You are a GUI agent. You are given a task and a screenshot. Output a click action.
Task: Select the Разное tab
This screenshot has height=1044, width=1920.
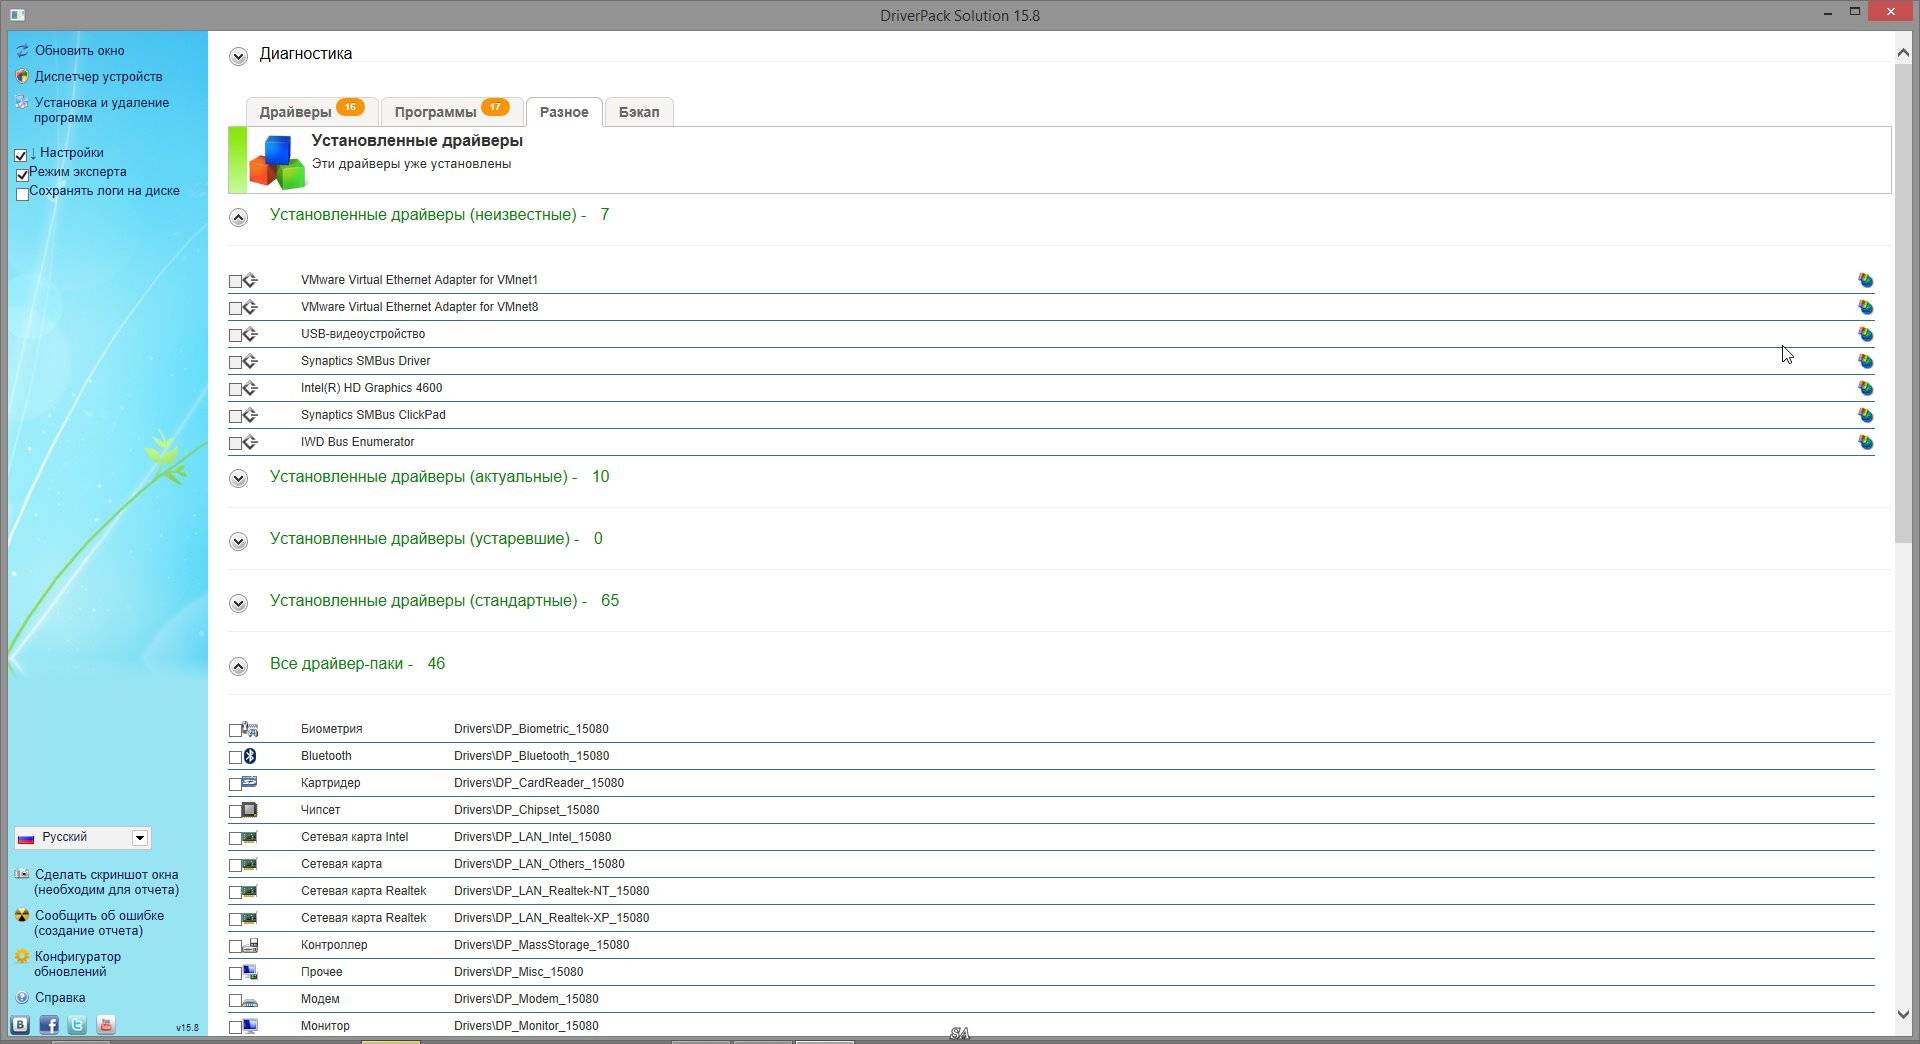click(564, 112)
